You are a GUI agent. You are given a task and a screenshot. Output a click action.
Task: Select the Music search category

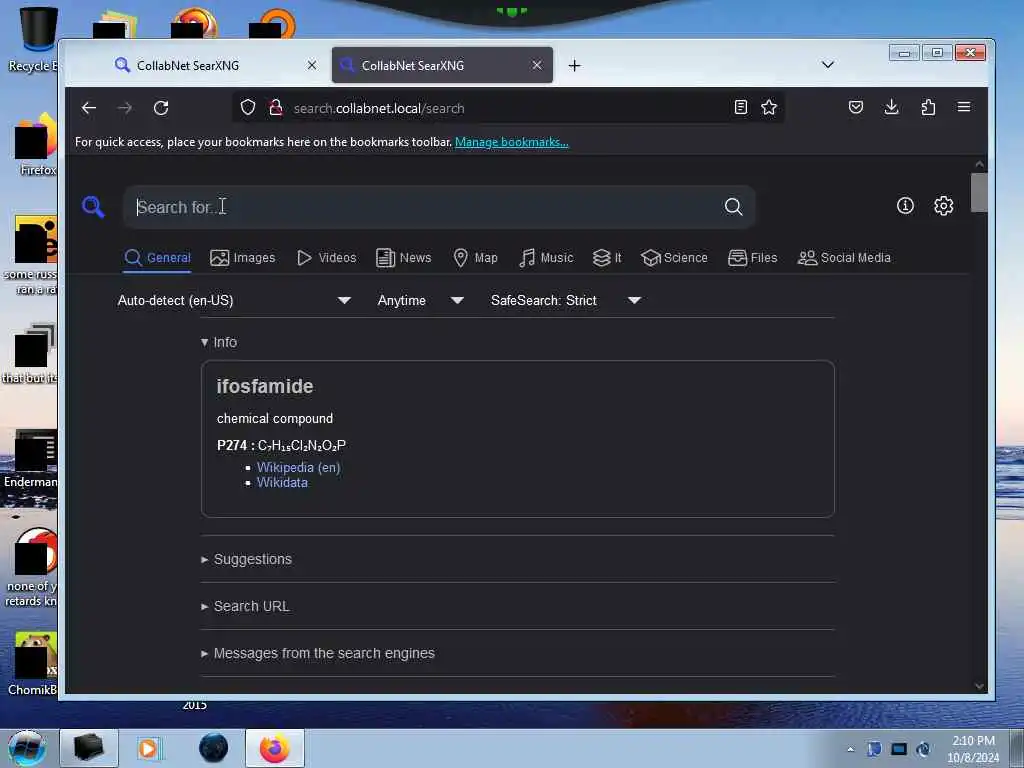[546, 258]
